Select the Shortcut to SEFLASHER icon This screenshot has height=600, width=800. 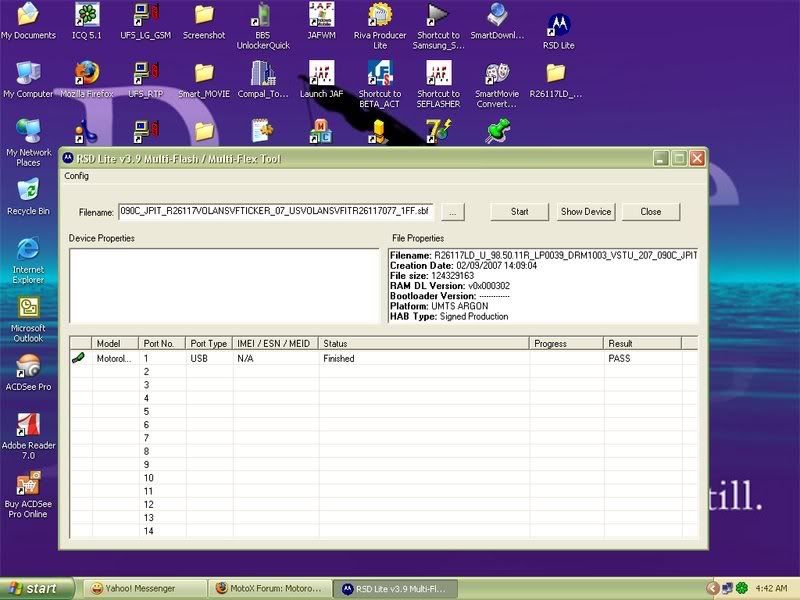[x=438, y=84]
